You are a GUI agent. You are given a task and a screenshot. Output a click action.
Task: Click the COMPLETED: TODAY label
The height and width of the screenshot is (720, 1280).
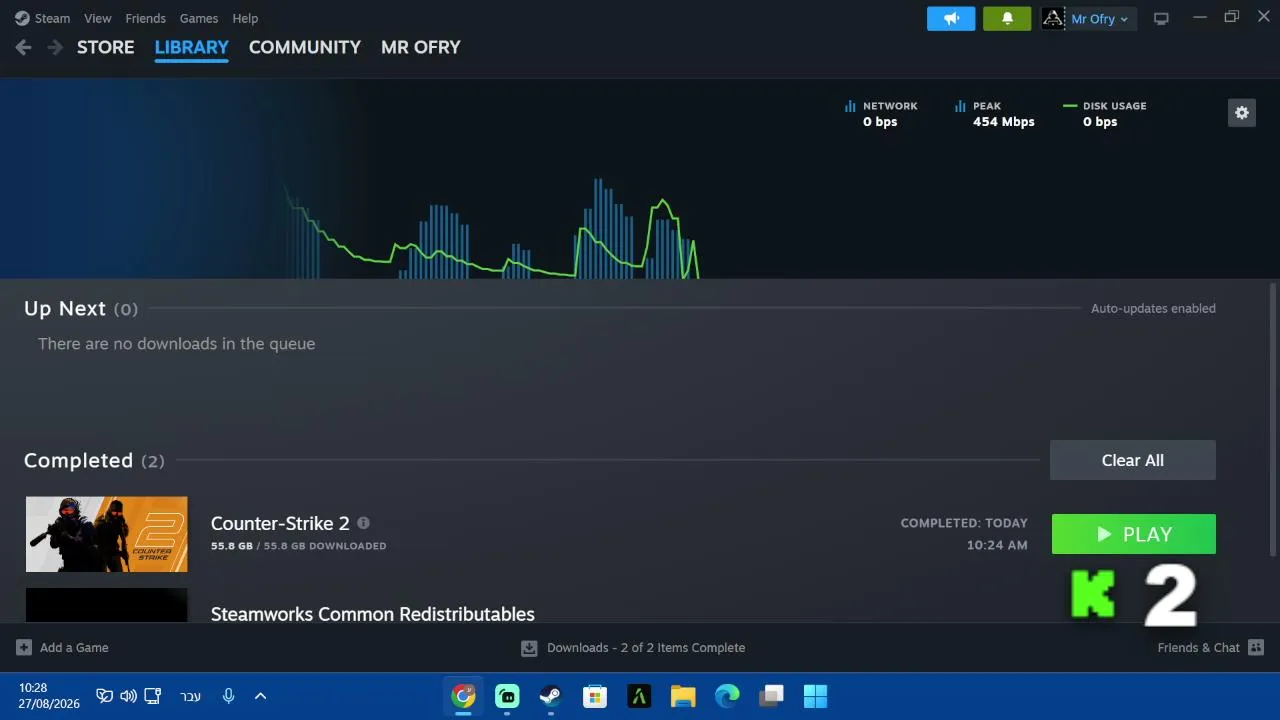[964, 523]
